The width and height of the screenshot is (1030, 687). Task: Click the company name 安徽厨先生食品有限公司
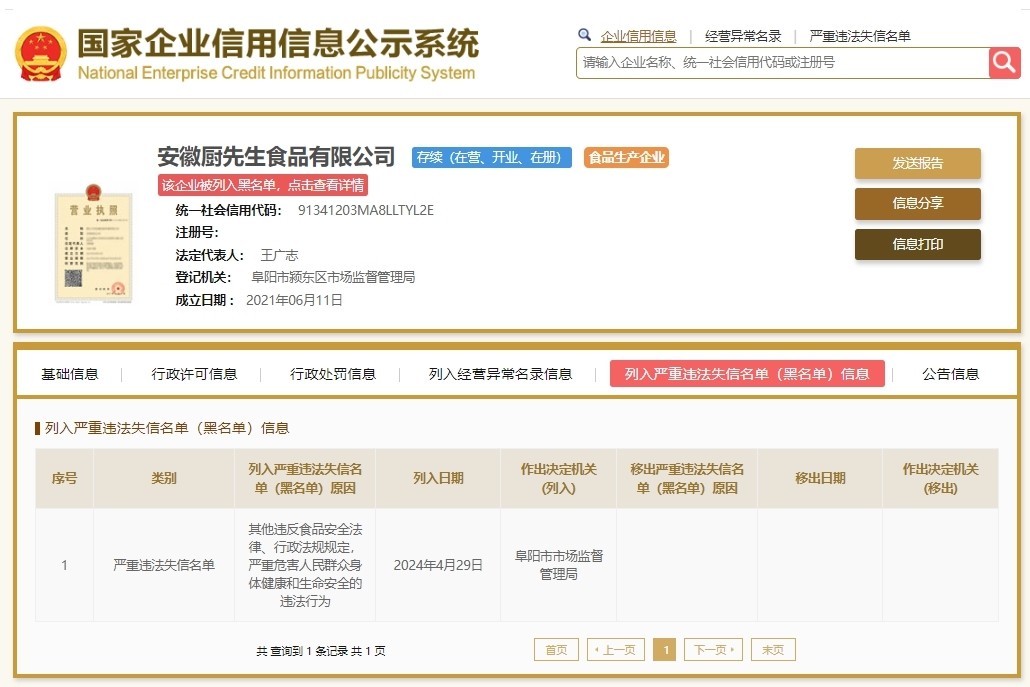pyautogui.click(x=276, y=156)
